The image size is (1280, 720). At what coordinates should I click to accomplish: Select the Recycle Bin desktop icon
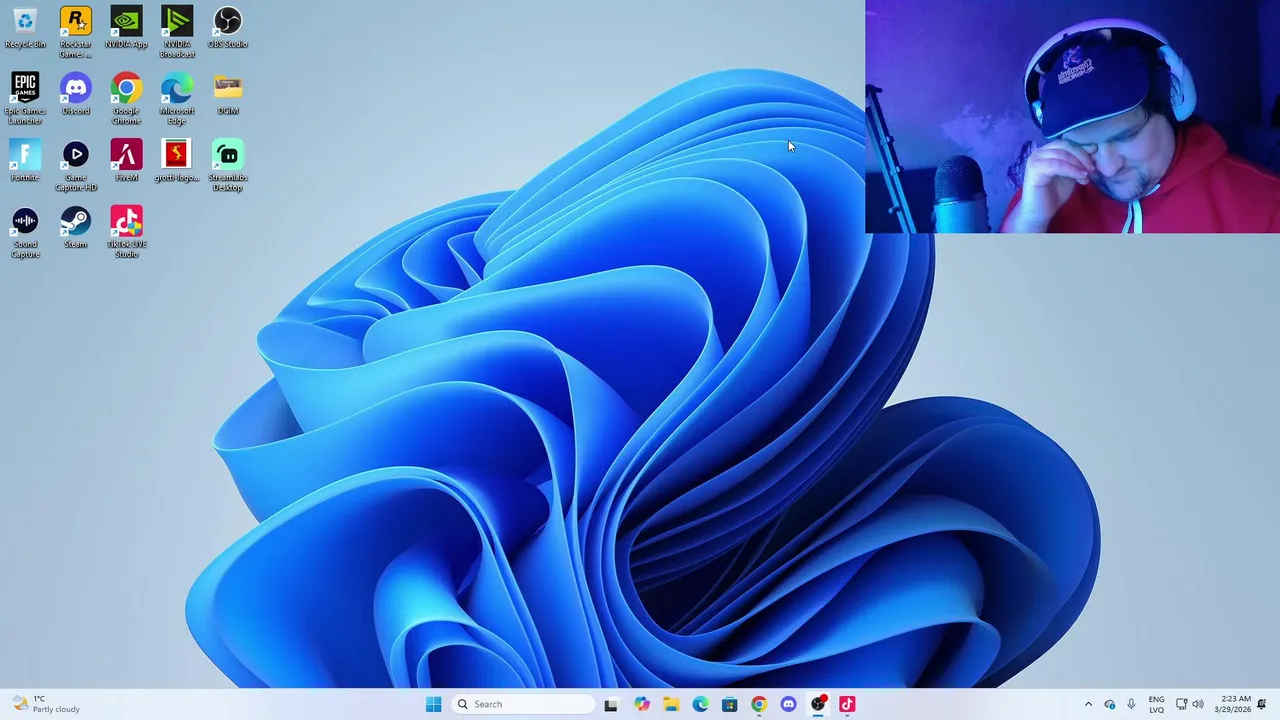coord(25,28)
